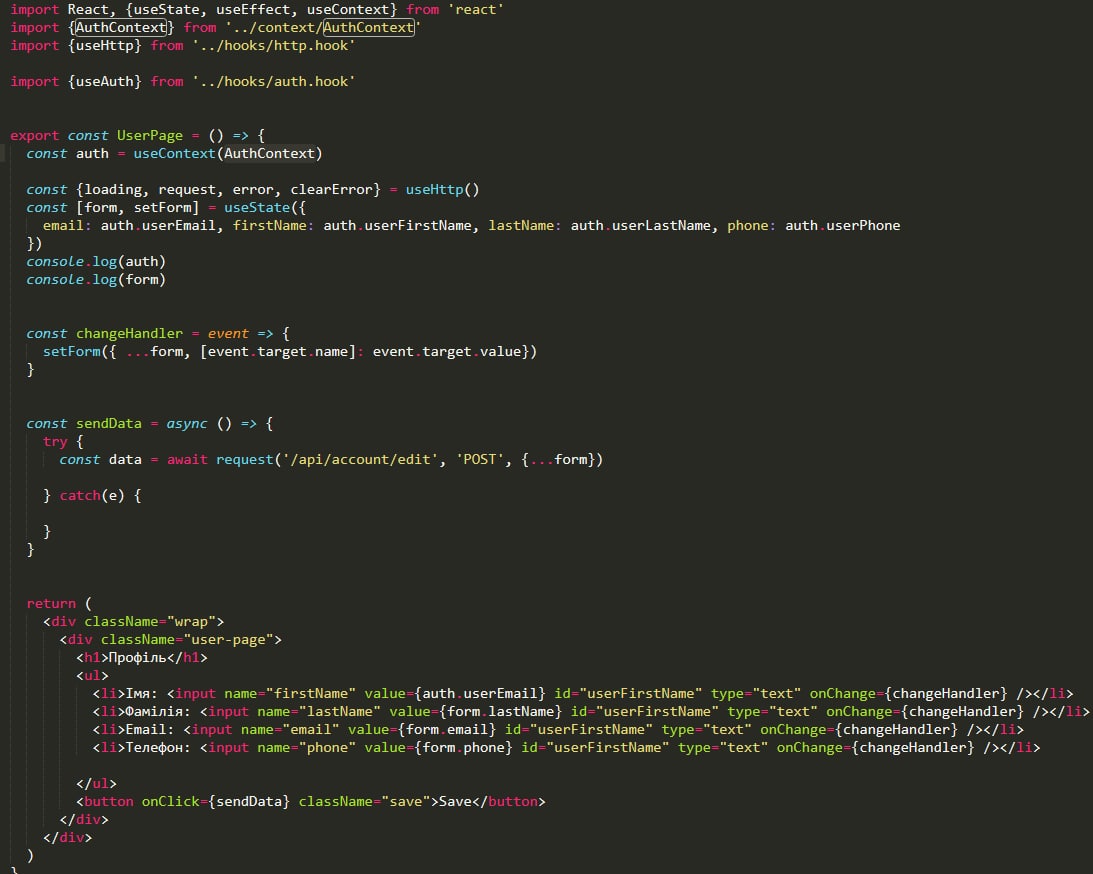Click 'useState' in the React import line
Image resolution: width=1093 pixels, height=874 pixels.
click(166, 10)
